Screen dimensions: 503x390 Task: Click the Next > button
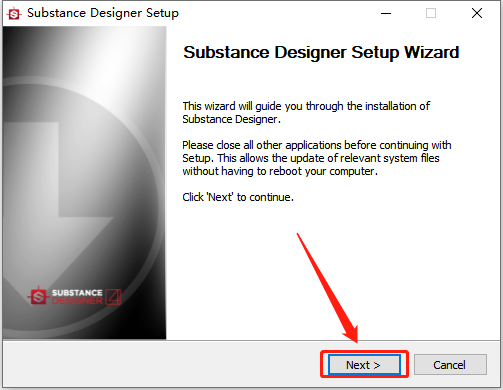tap(364, 365)
